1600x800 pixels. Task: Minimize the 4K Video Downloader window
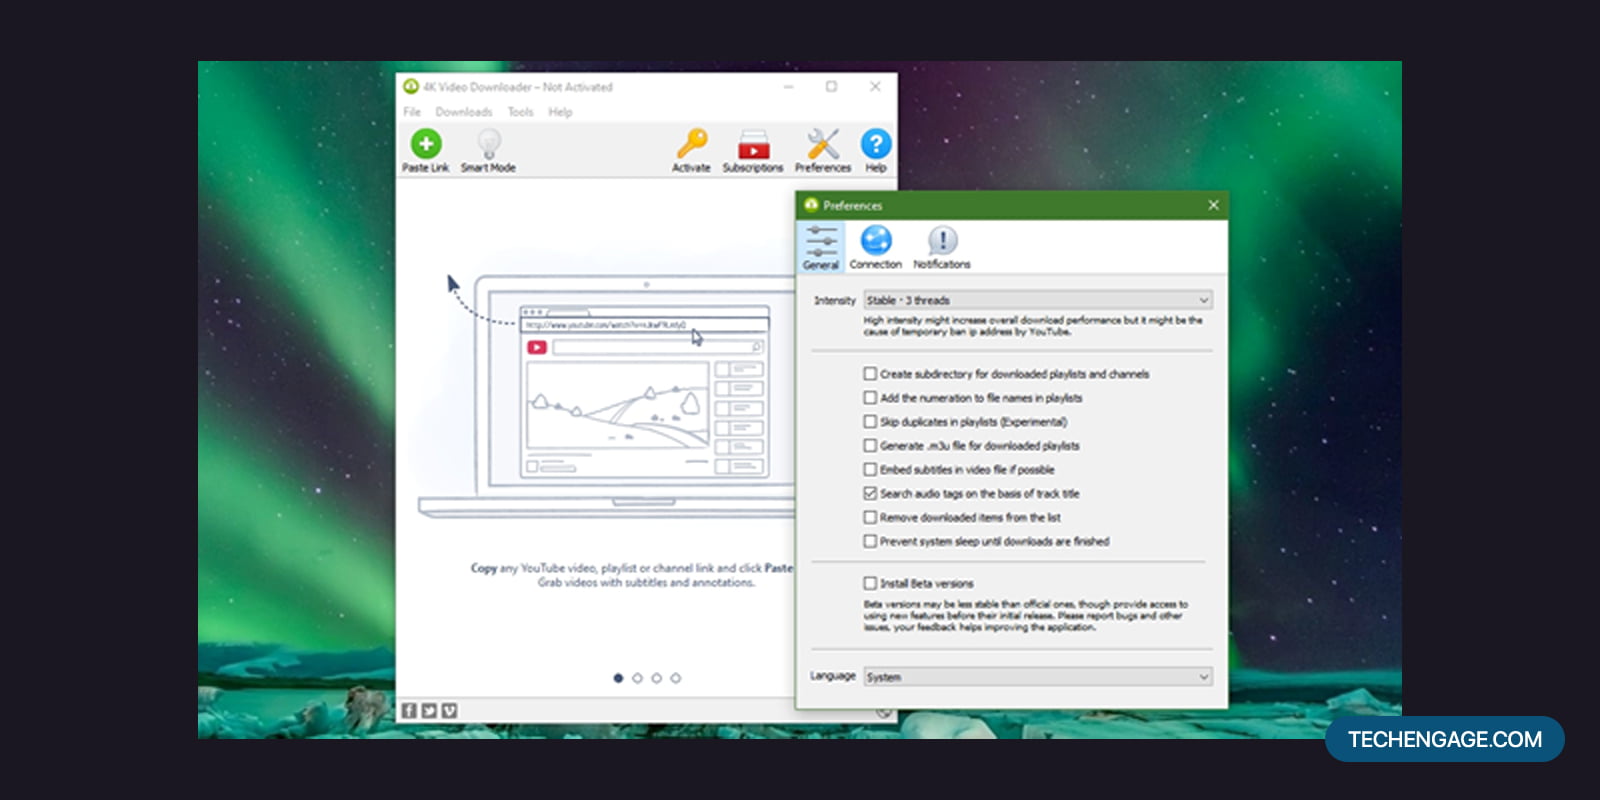tap(788, 87)
